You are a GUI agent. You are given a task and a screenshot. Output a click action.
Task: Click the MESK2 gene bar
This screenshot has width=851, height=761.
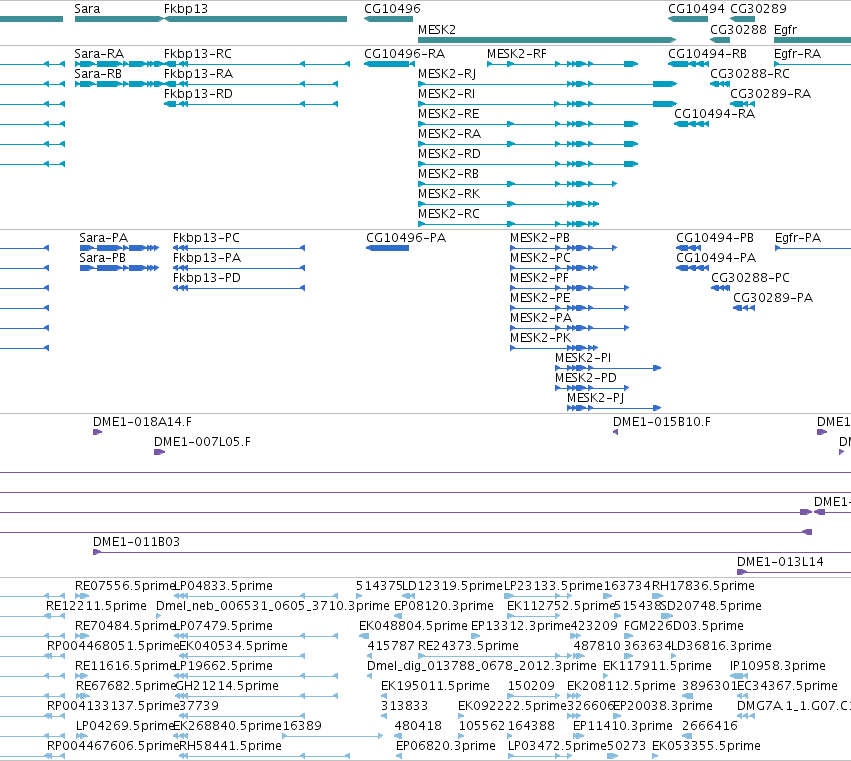(x=547, y=40)
